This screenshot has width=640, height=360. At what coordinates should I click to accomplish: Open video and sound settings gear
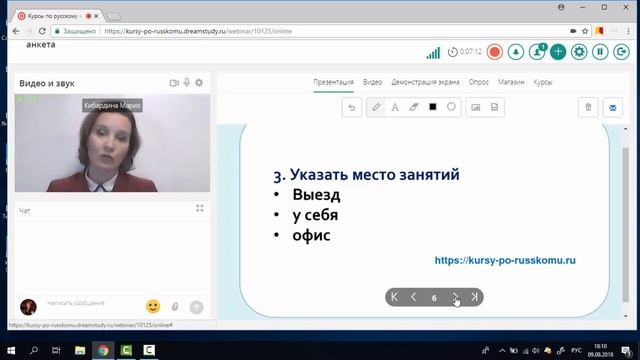click(199, 82)
